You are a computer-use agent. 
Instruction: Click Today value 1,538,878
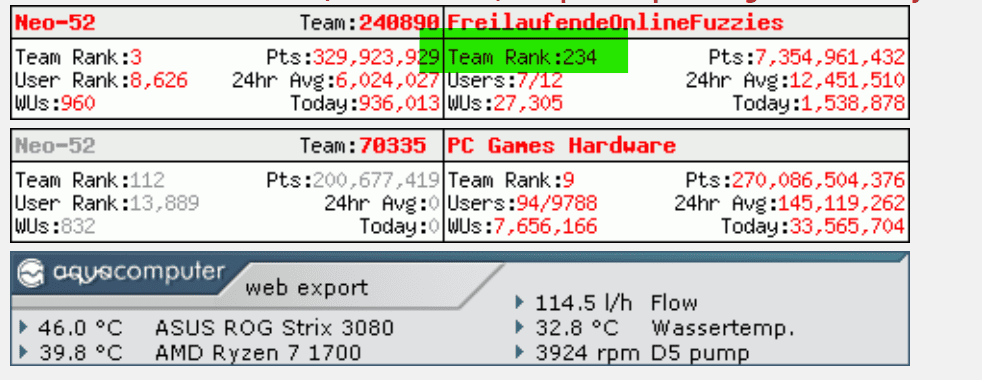click(853, 103)
